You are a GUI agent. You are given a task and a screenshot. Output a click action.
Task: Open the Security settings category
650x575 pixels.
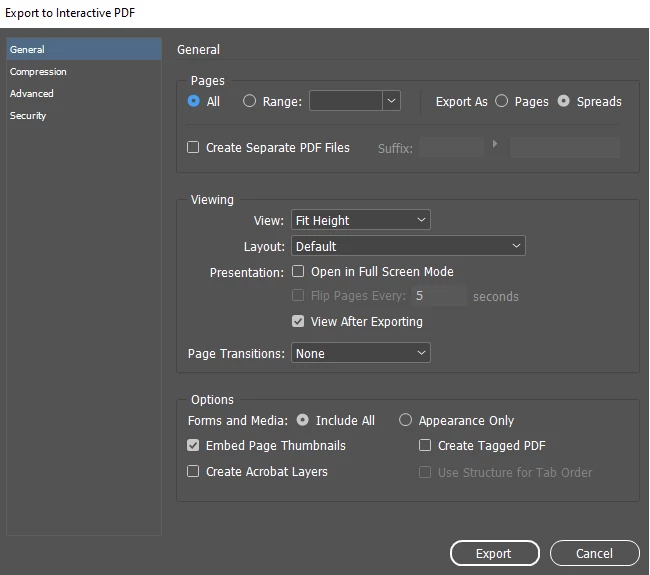(x=84, y=116)
